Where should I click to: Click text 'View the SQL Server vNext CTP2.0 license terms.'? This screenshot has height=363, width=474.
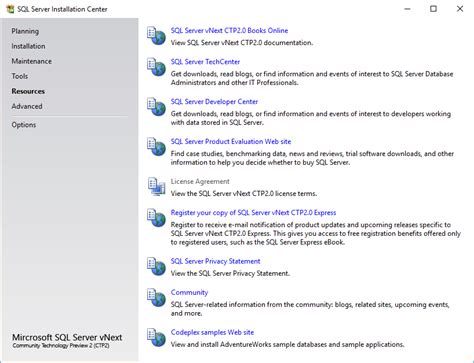point(244,193)
